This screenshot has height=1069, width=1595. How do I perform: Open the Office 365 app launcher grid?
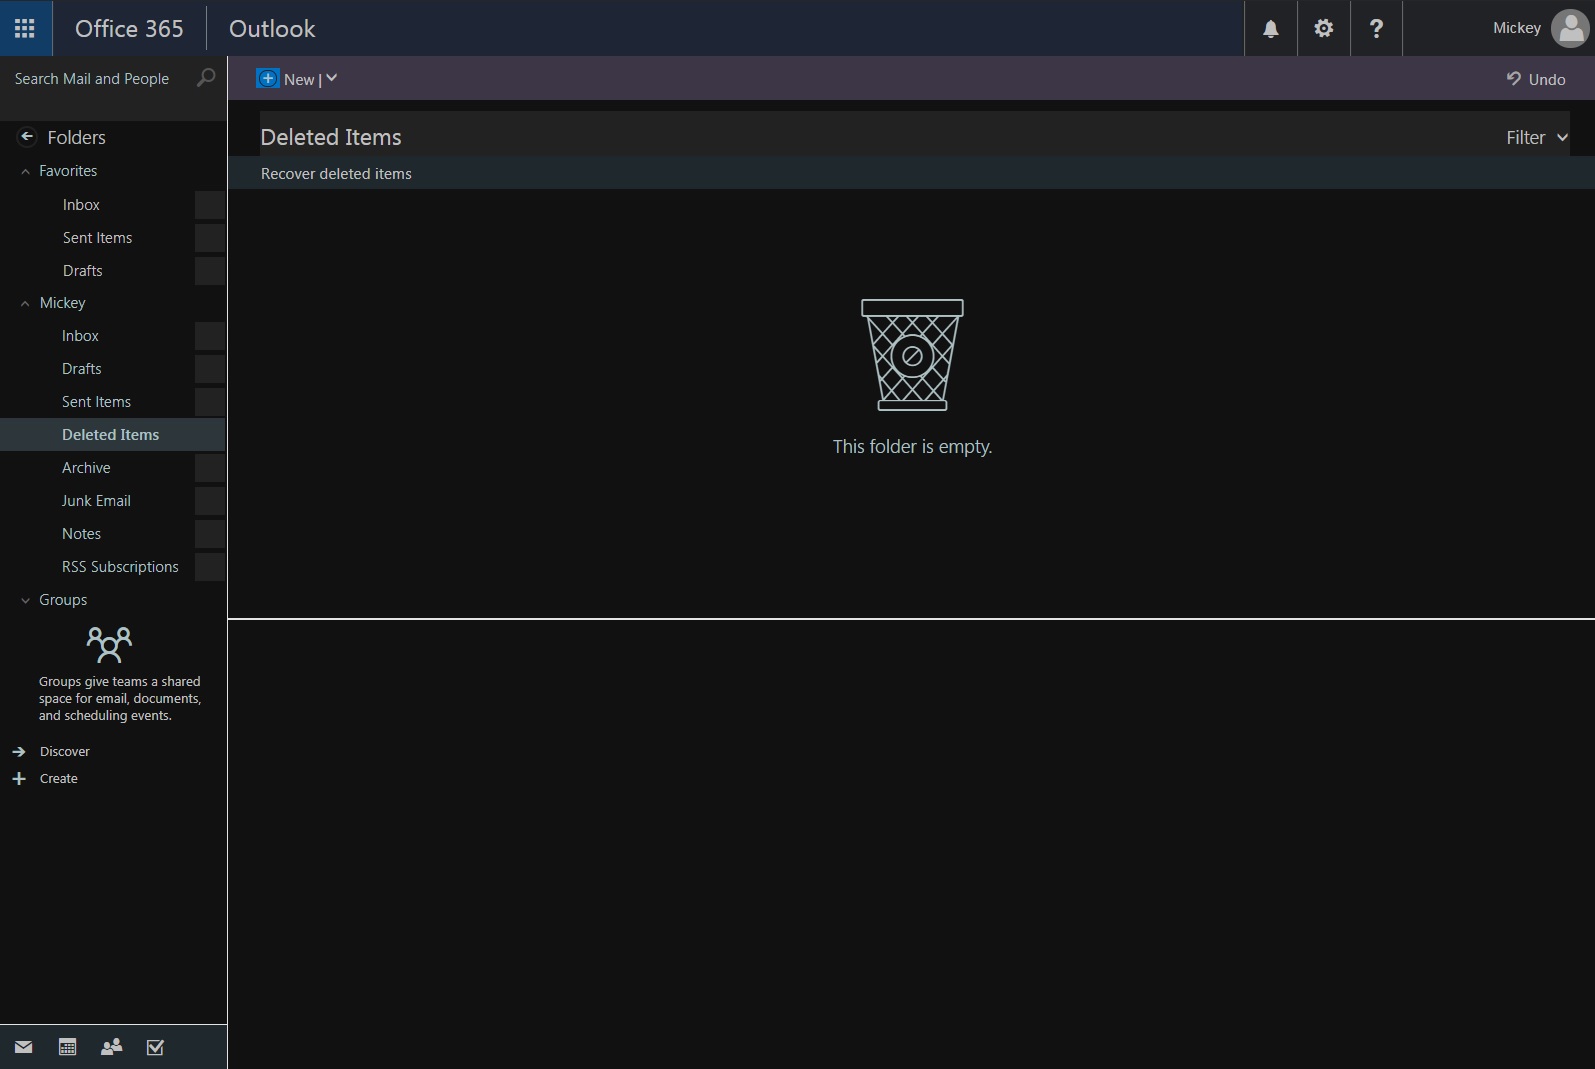[x=25, y=28]
